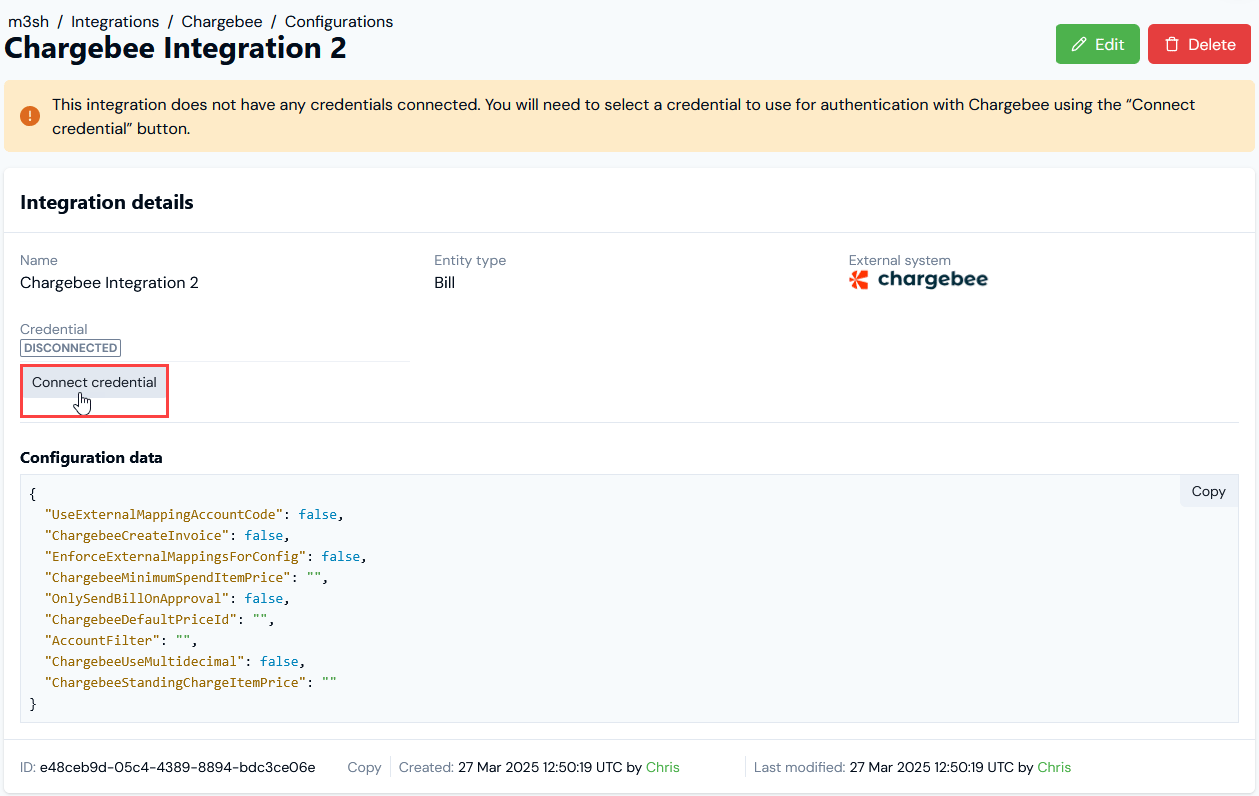Click the Created timestamp "27 Mar 2025 12:50:19 UTC"

pyautogui.click(x=541, y=767)
